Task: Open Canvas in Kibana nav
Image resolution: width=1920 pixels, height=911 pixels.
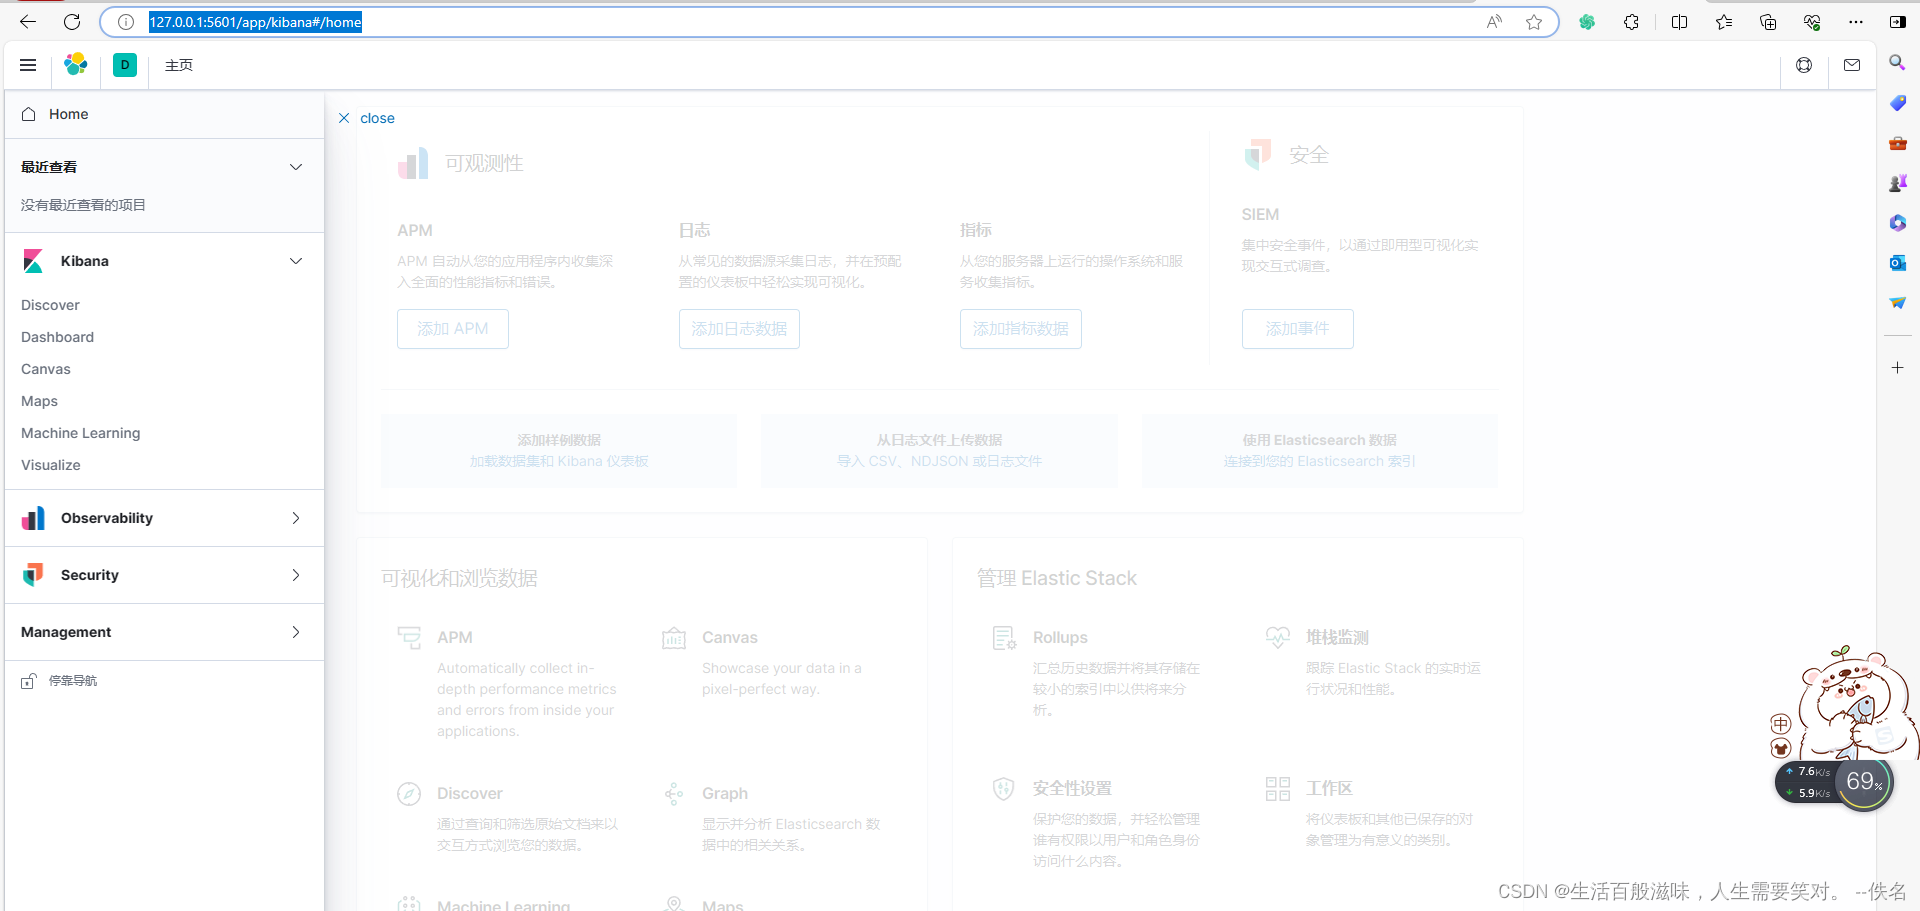Action: [x=46, y=369]
